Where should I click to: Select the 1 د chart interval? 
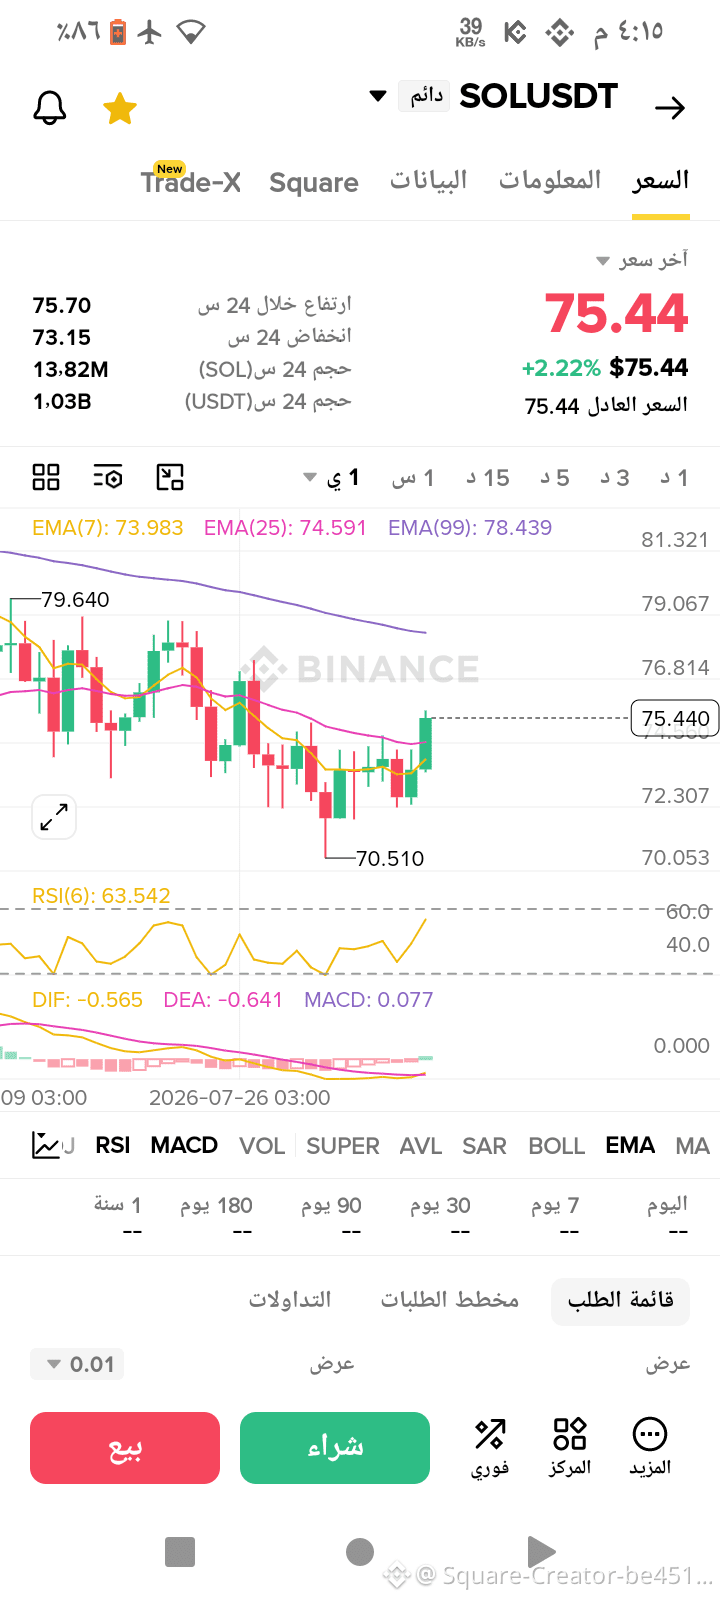[674, 478]
